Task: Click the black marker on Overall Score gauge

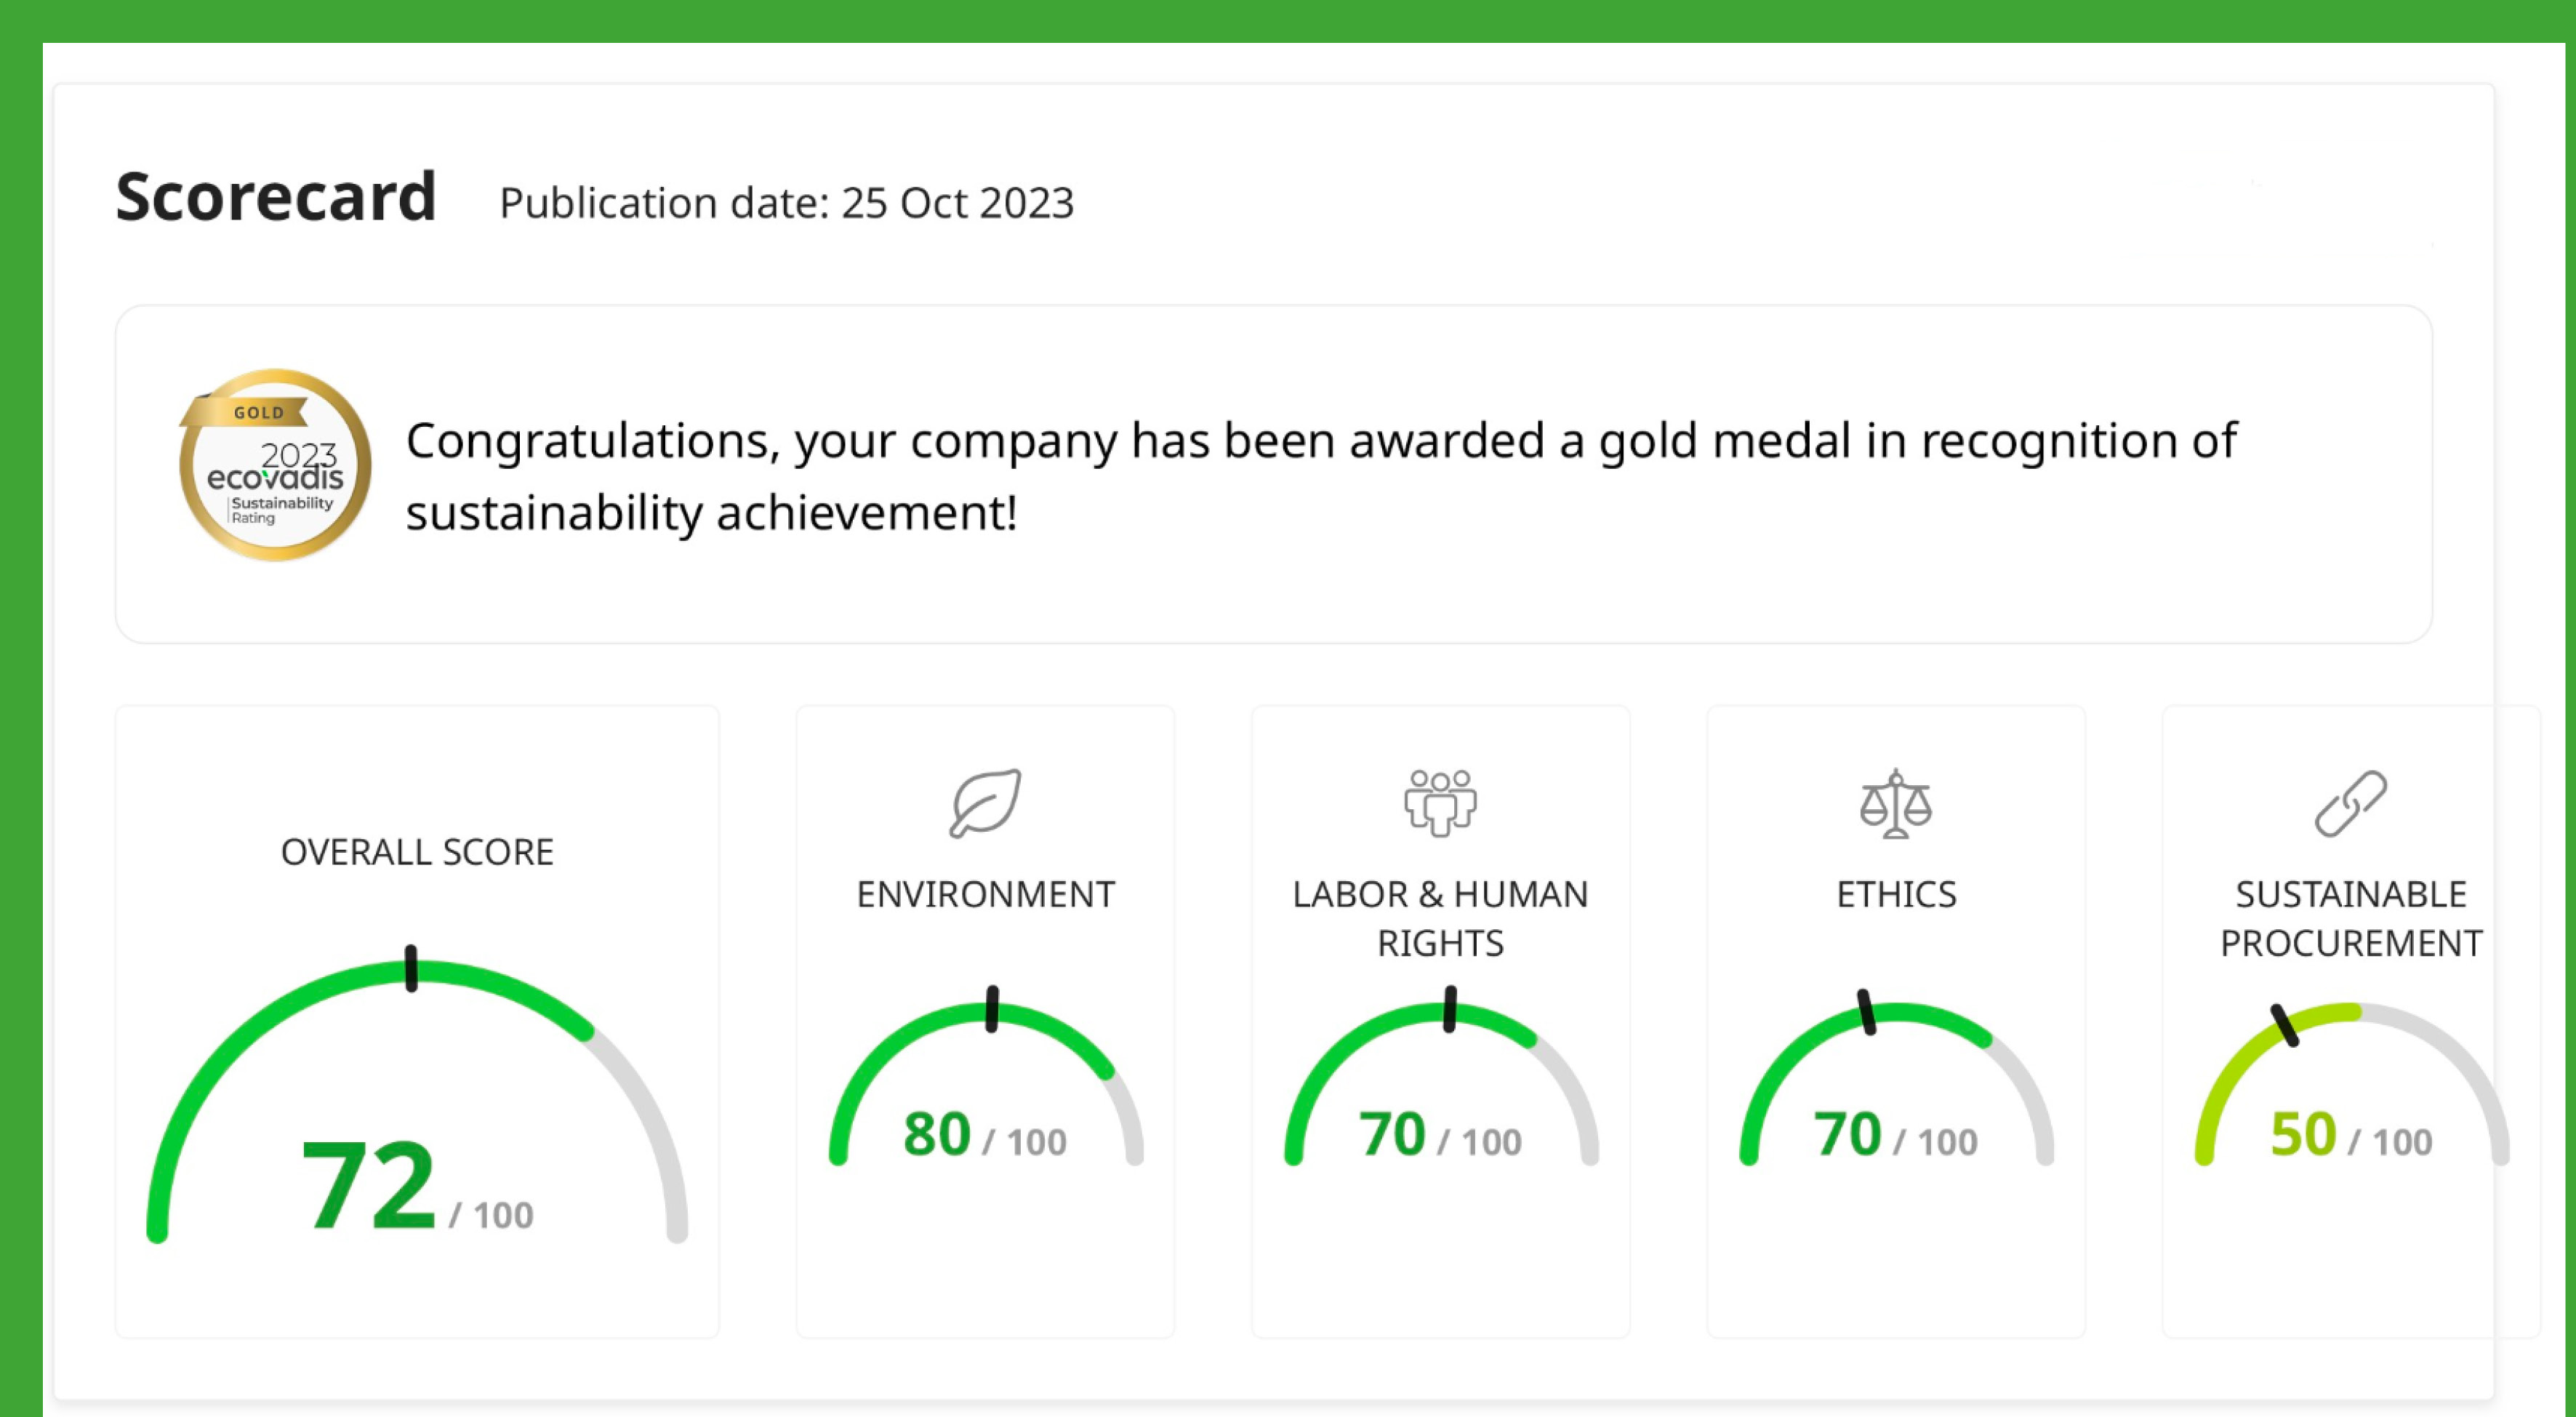Action: 411,968
